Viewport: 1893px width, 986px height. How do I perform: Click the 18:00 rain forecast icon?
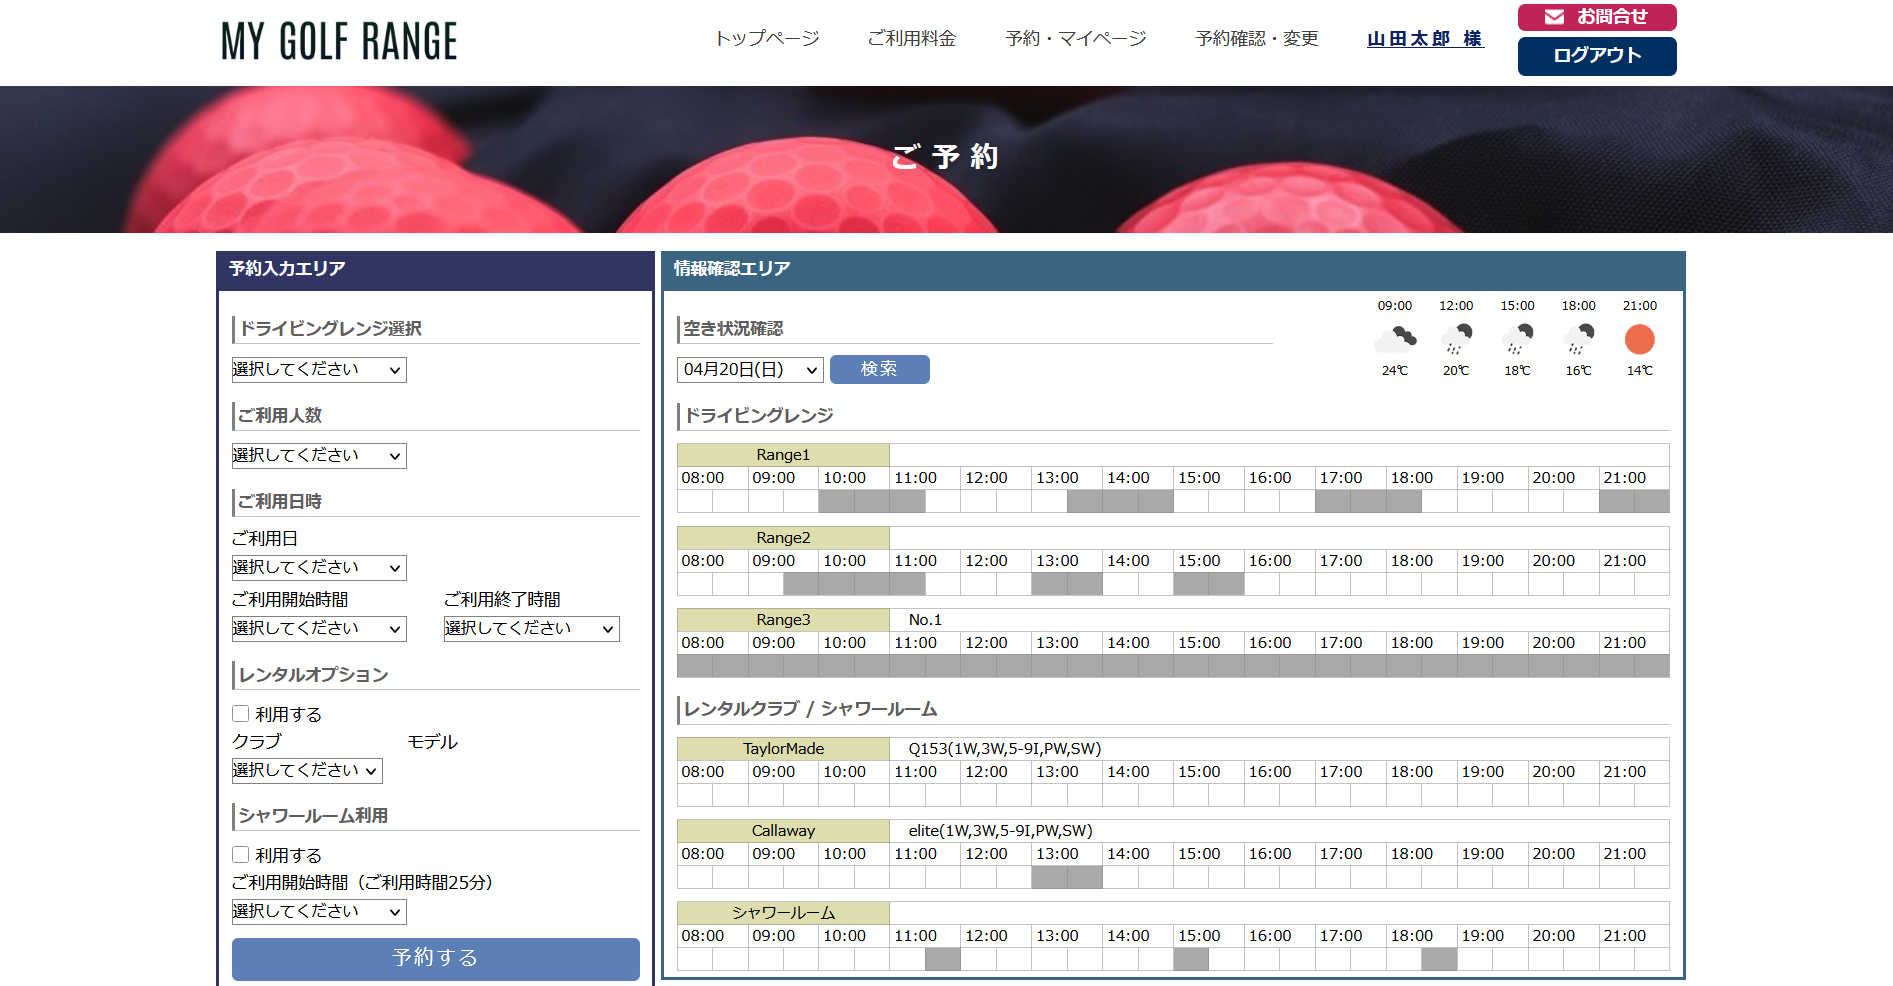point(1578,340)
